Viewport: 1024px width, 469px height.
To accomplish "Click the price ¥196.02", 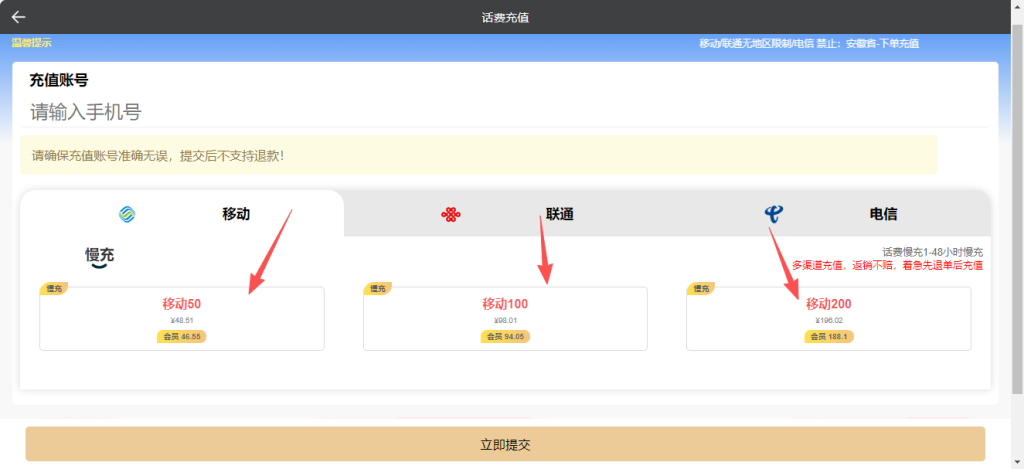I will (x=829, y=320).
